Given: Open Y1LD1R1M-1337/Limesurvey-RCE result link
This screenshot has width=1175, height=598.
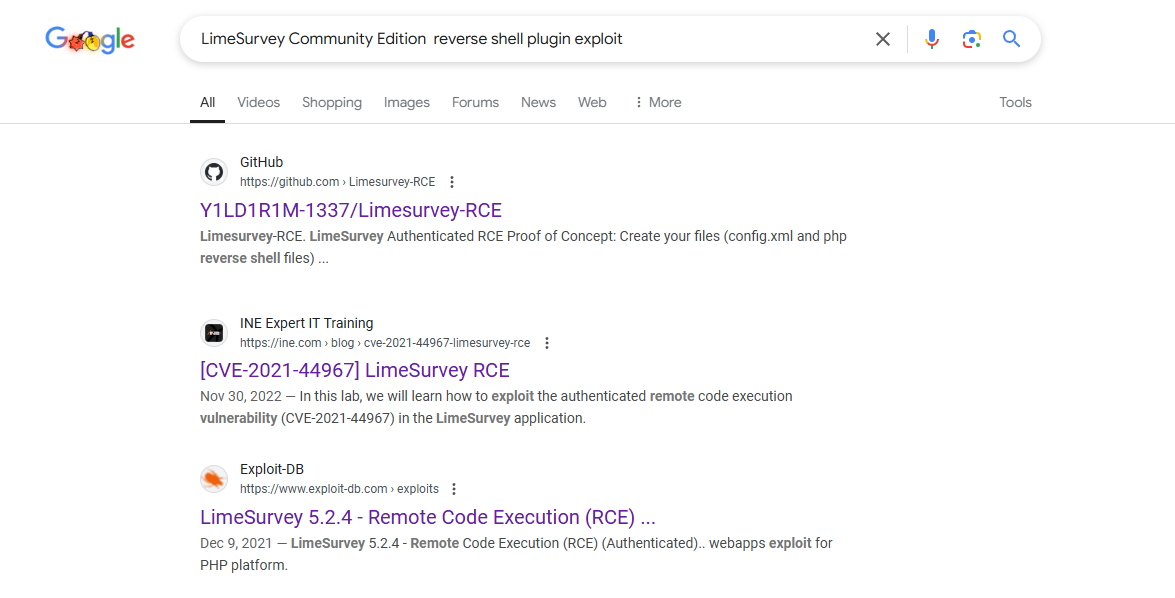Looking at the screenshot, I should (x=351, y=211).
